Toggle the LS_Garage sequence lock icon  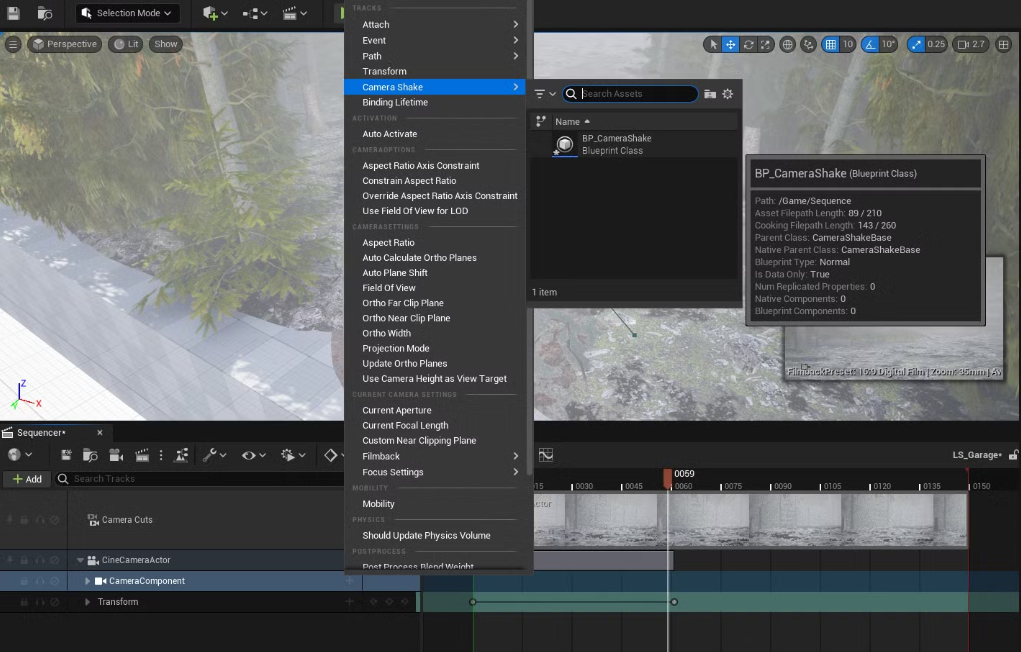tap(1013, 455)
